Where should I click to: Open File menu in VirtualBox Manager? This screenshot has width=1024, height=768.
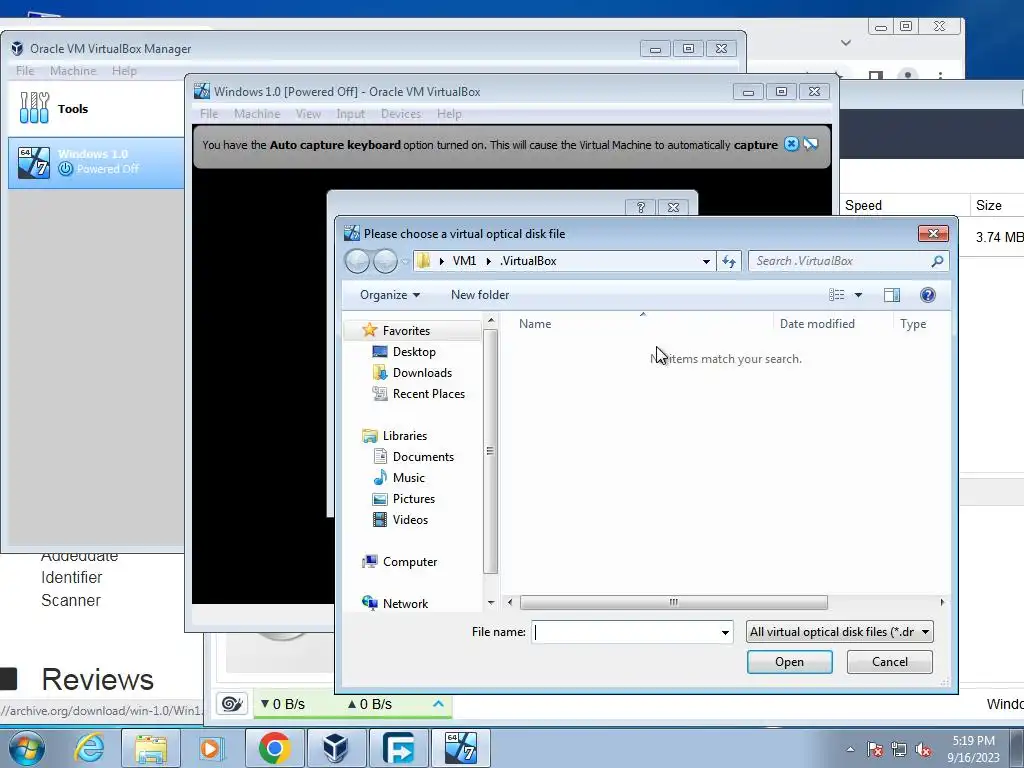[25, 71]
